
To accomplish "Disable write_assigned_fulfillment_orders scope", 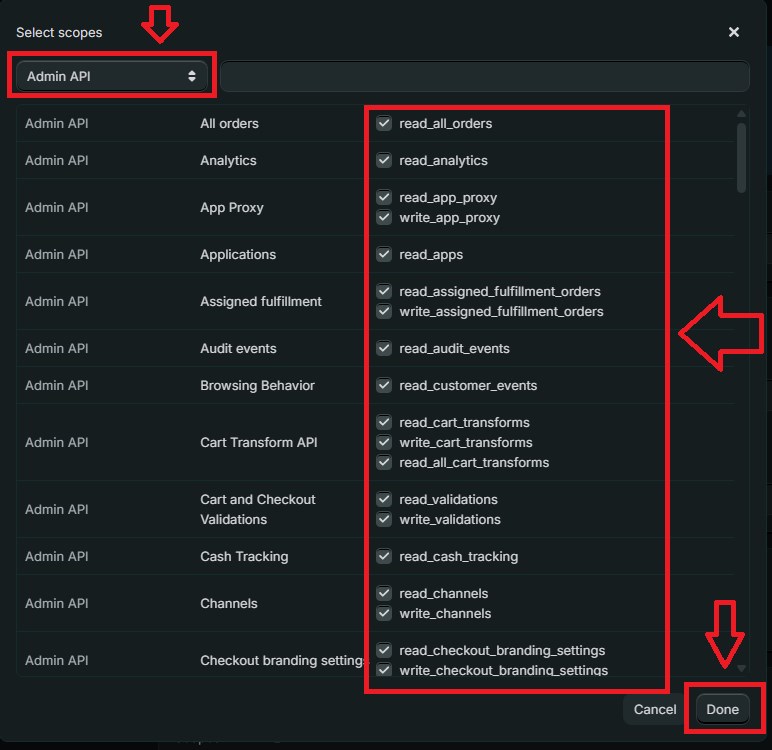I will point(384,312).
